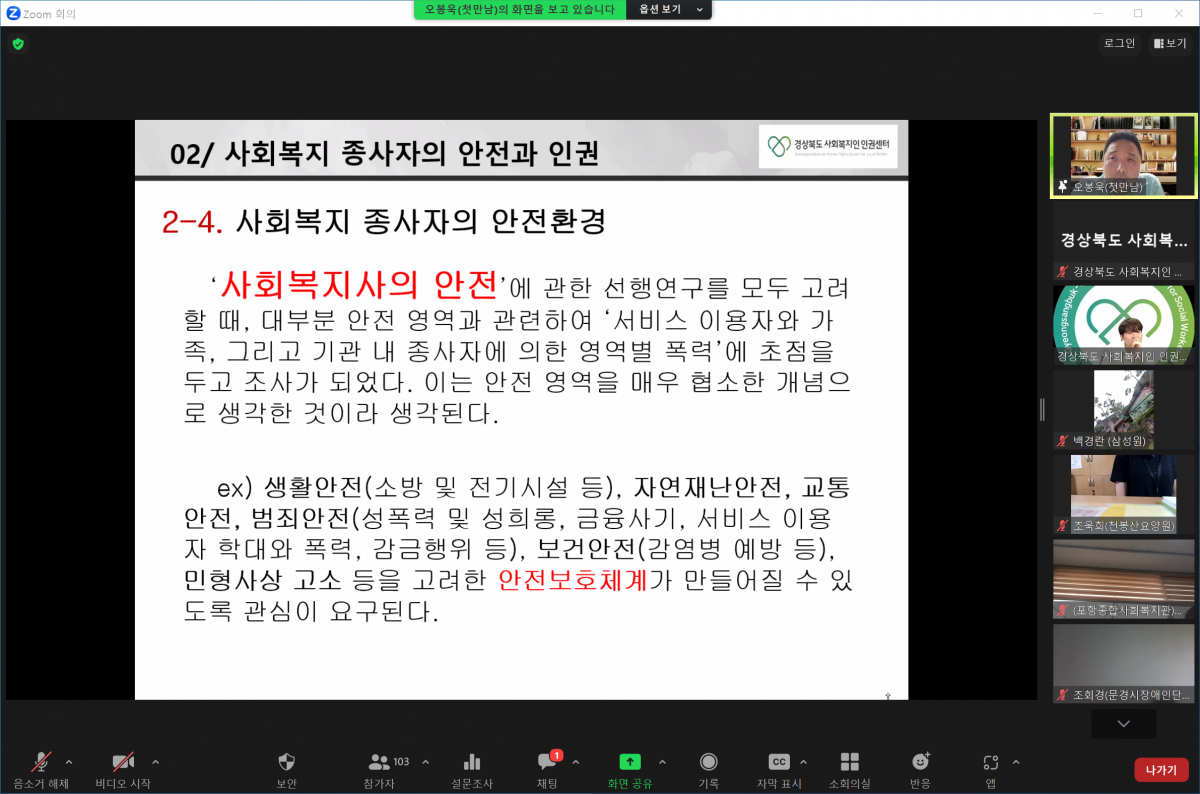Open 옵션 보기 view options dropdown
Viewport: 1200px width, 794px height.
tap(667, 9)
